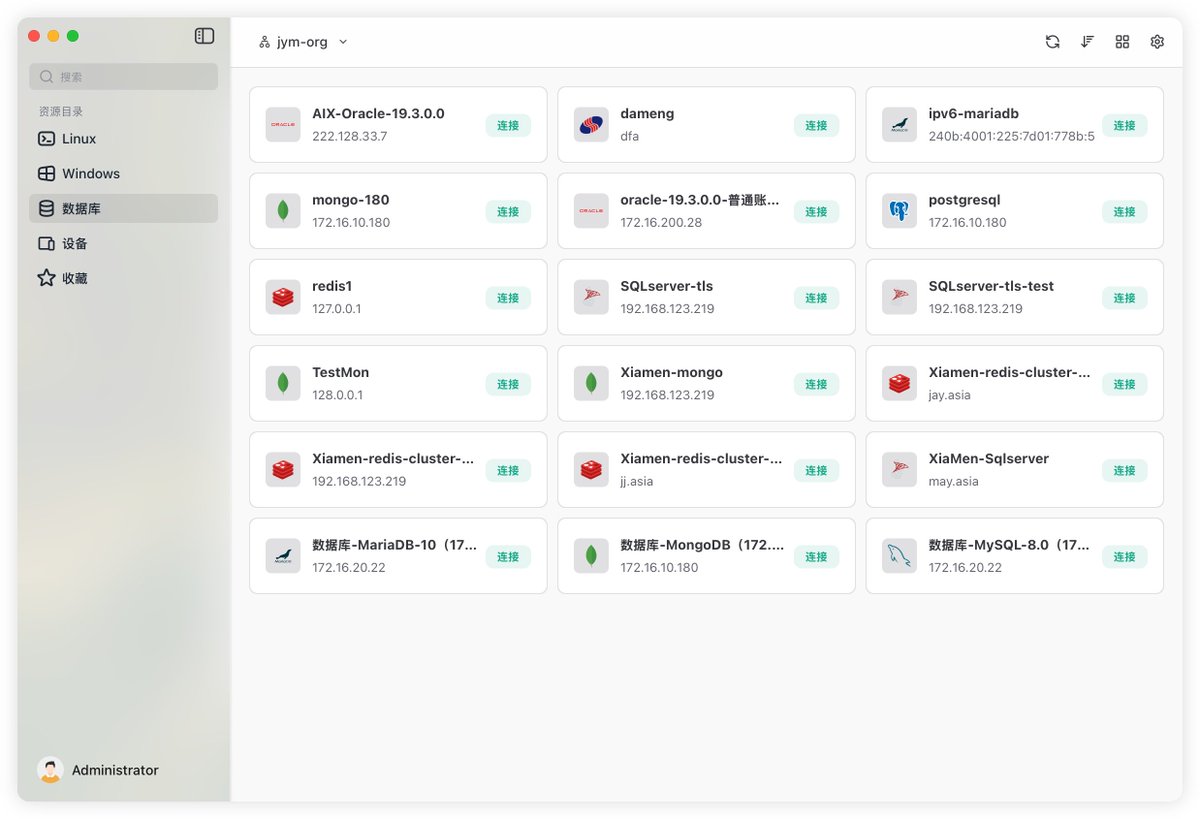Switch to grid view icon
Viewport: 1200px width, 819px height.
pos(1122,42)
